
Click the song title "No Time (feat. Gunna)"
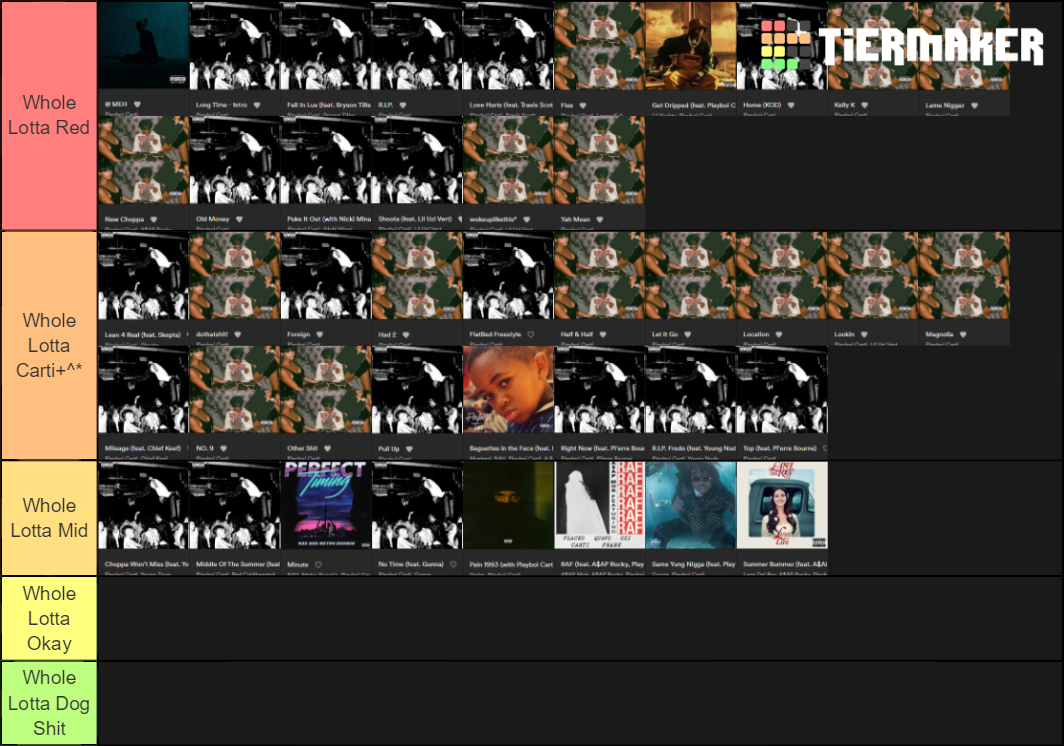click(x=411, y=564)
